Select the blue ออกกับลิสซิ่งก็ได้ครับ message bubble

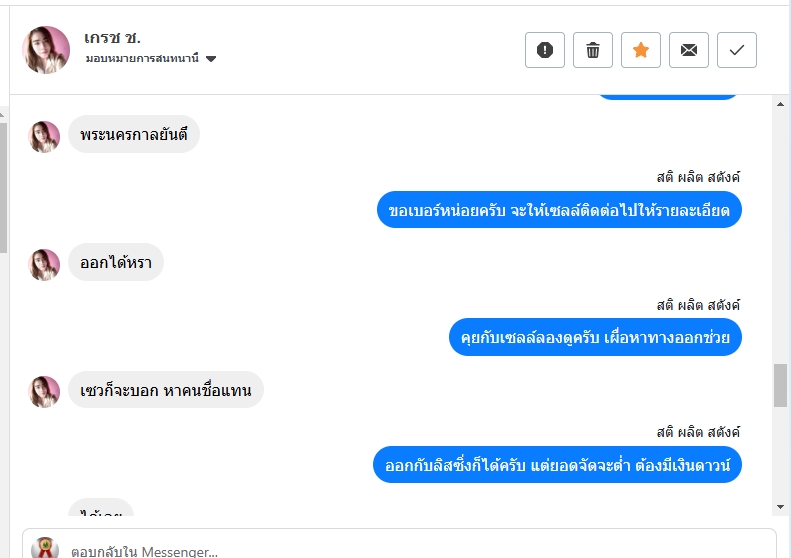557,465
